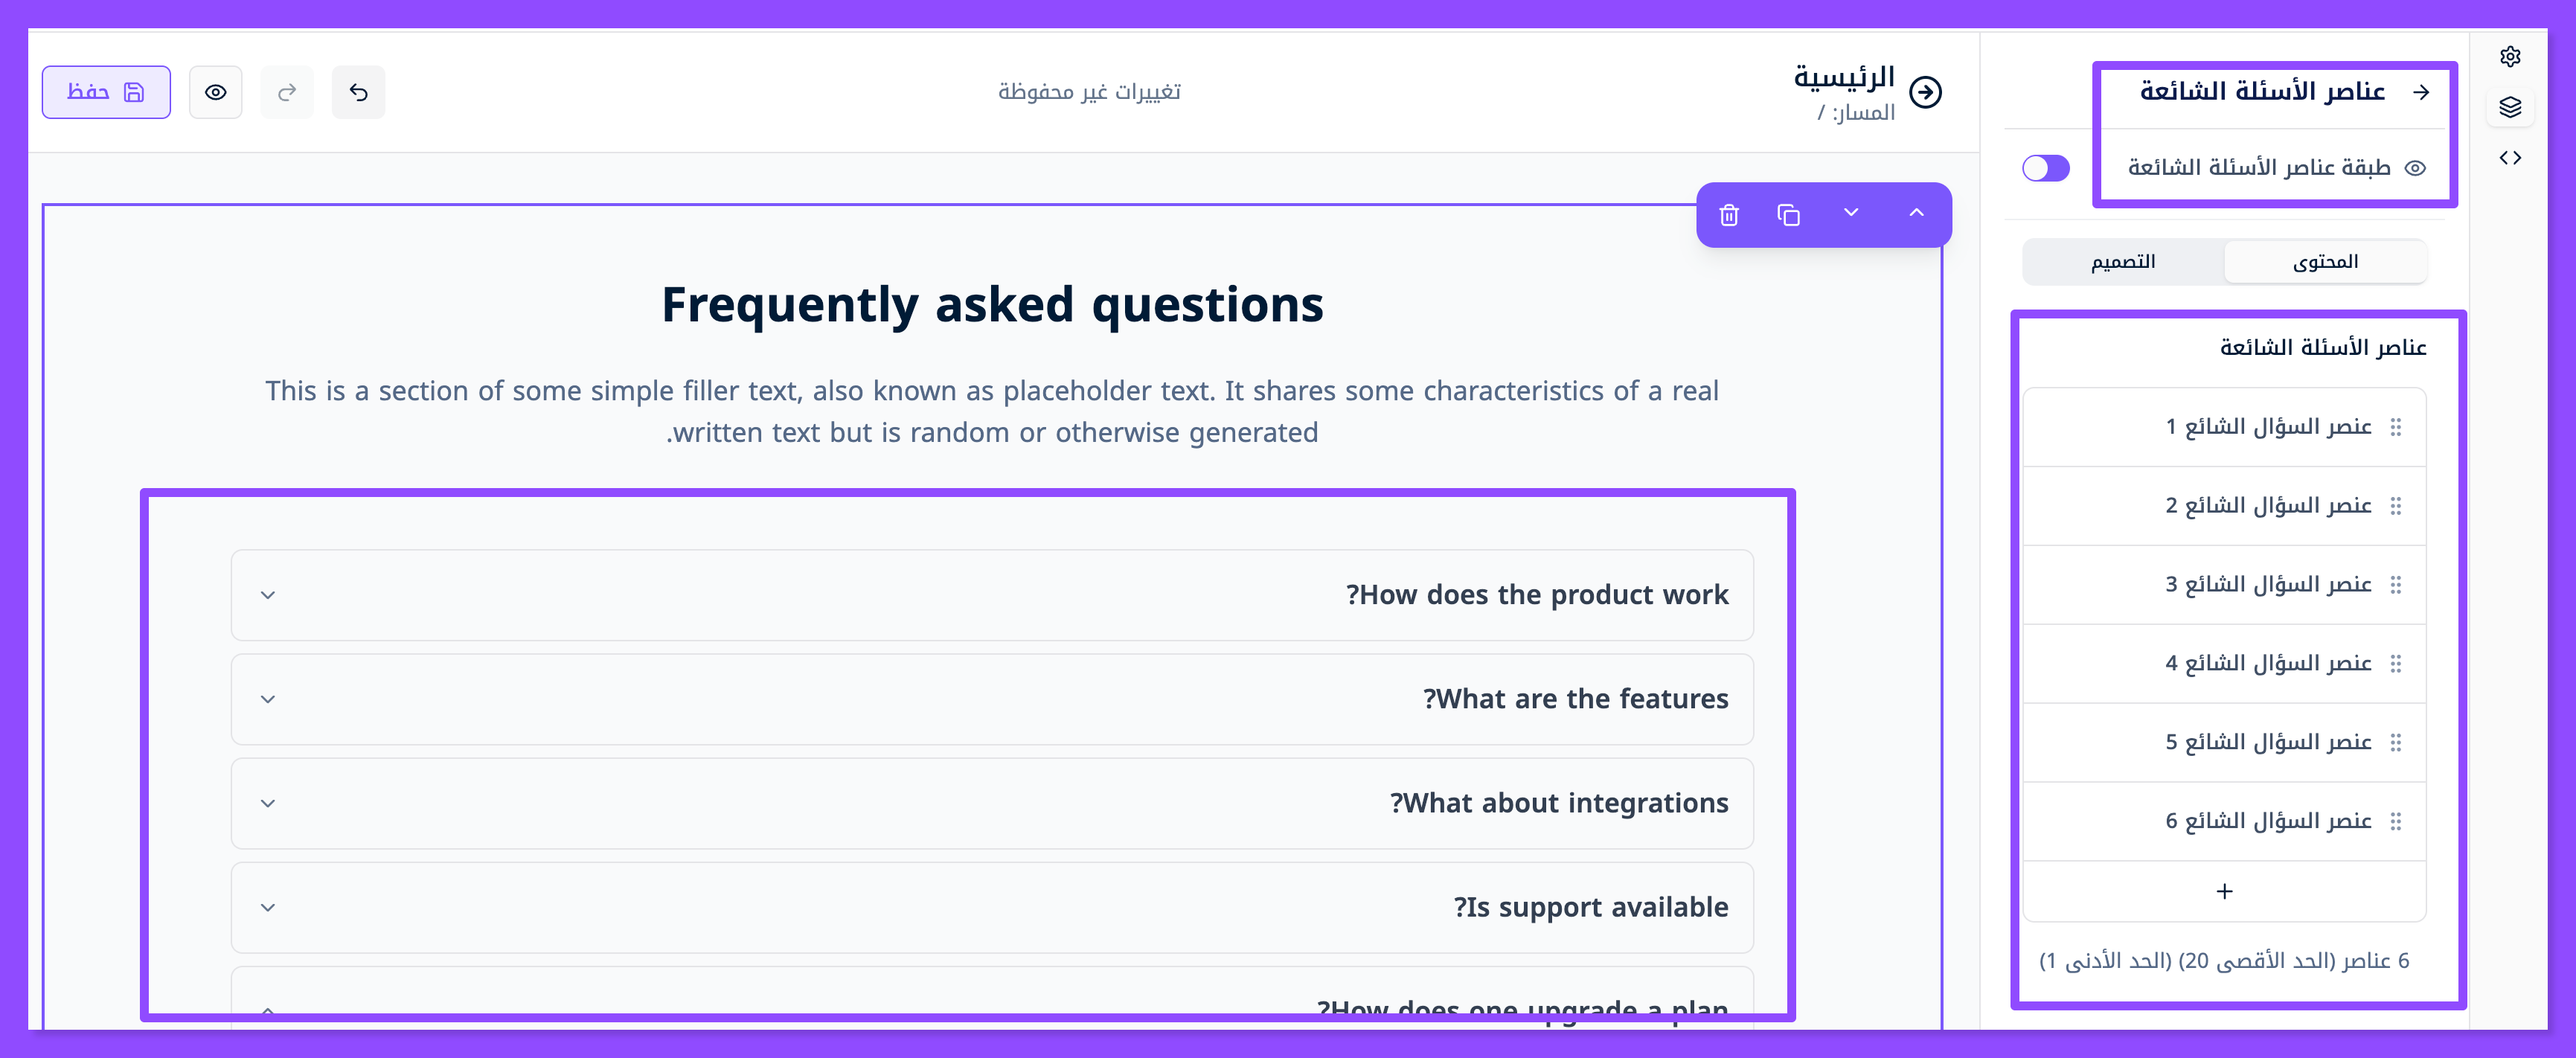Add a new FAQ item with plus button

(2224, 891)
